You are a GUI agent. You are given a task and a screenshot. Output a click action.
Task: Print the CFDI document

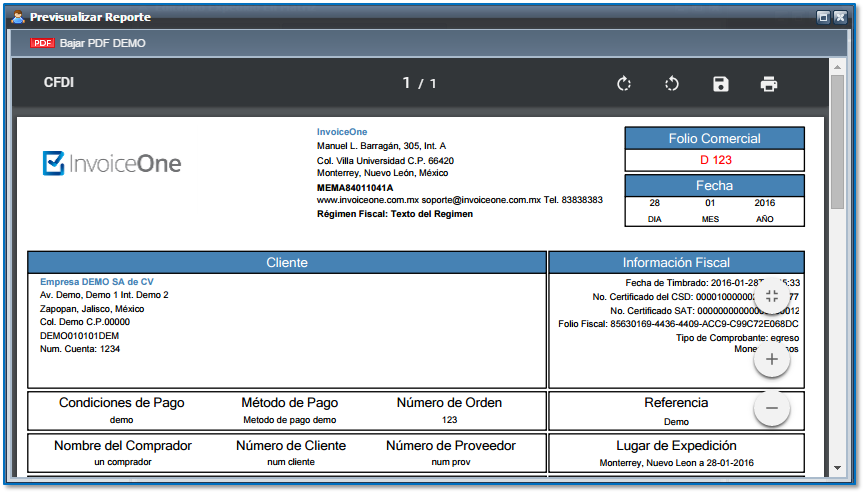(768, 84)
